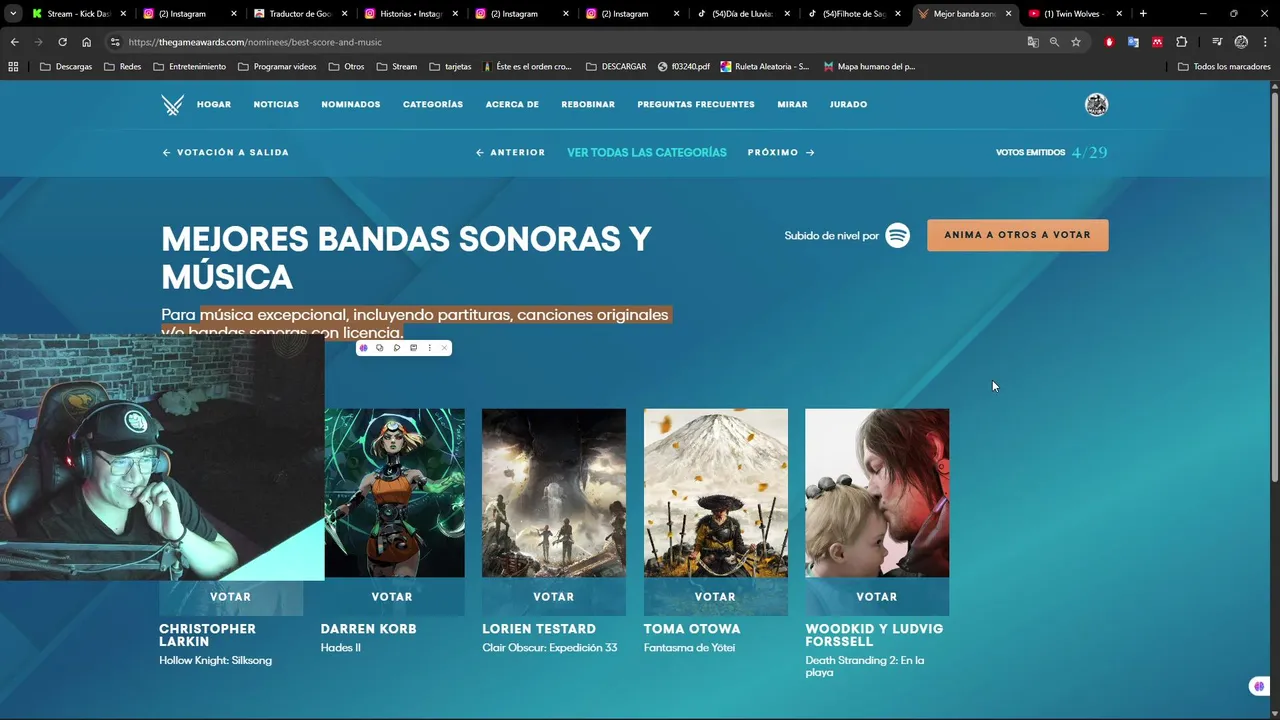Vote for Toma Otowa
The height and width of the screenshot is (720, 1280).
coord(715,597)
